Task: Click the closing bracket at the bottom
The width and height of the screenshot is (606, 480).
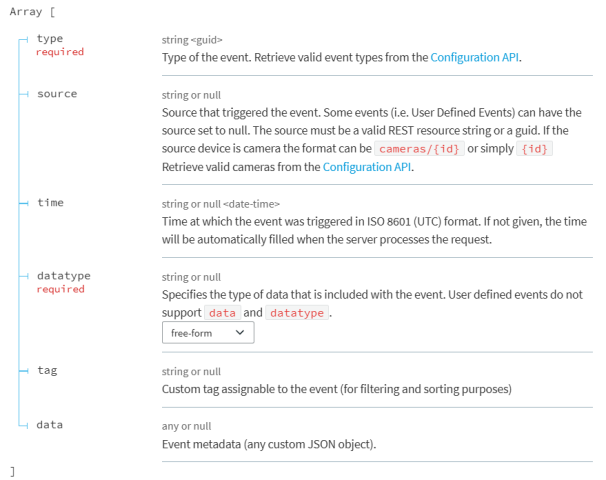Action: (12, 469)
